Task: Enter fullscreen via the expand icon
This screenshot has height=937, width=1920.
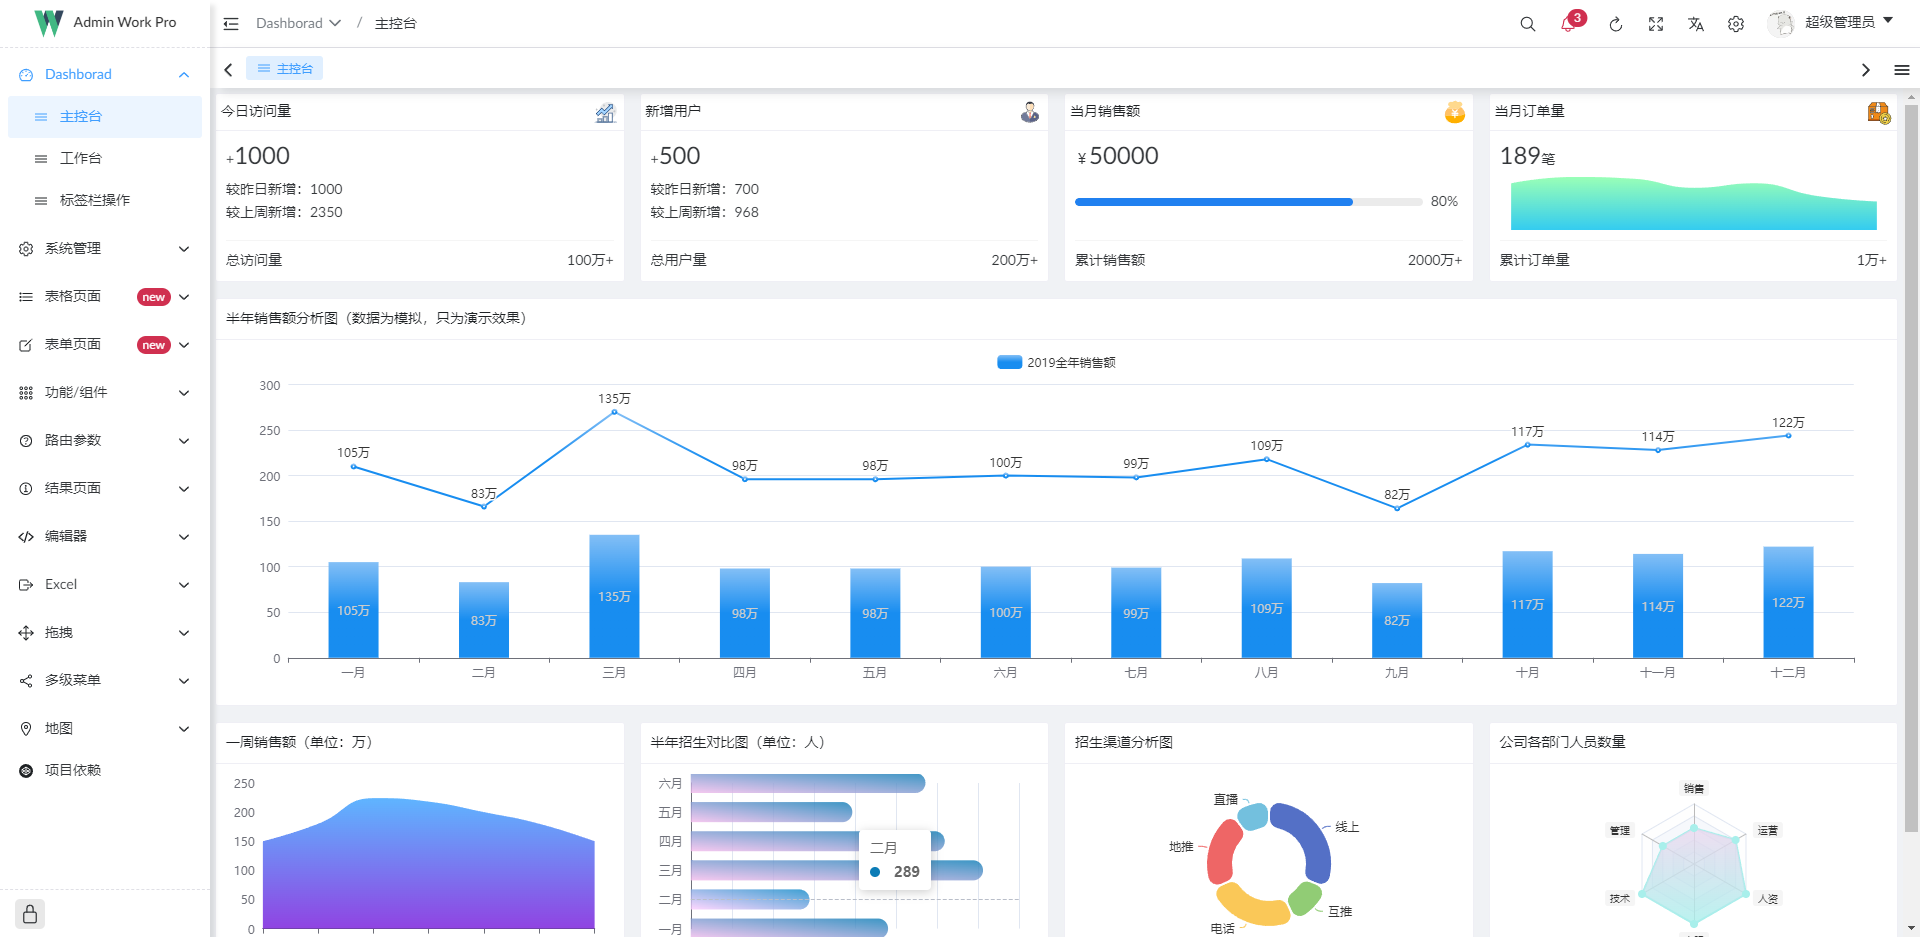Action: [1656, 23]
